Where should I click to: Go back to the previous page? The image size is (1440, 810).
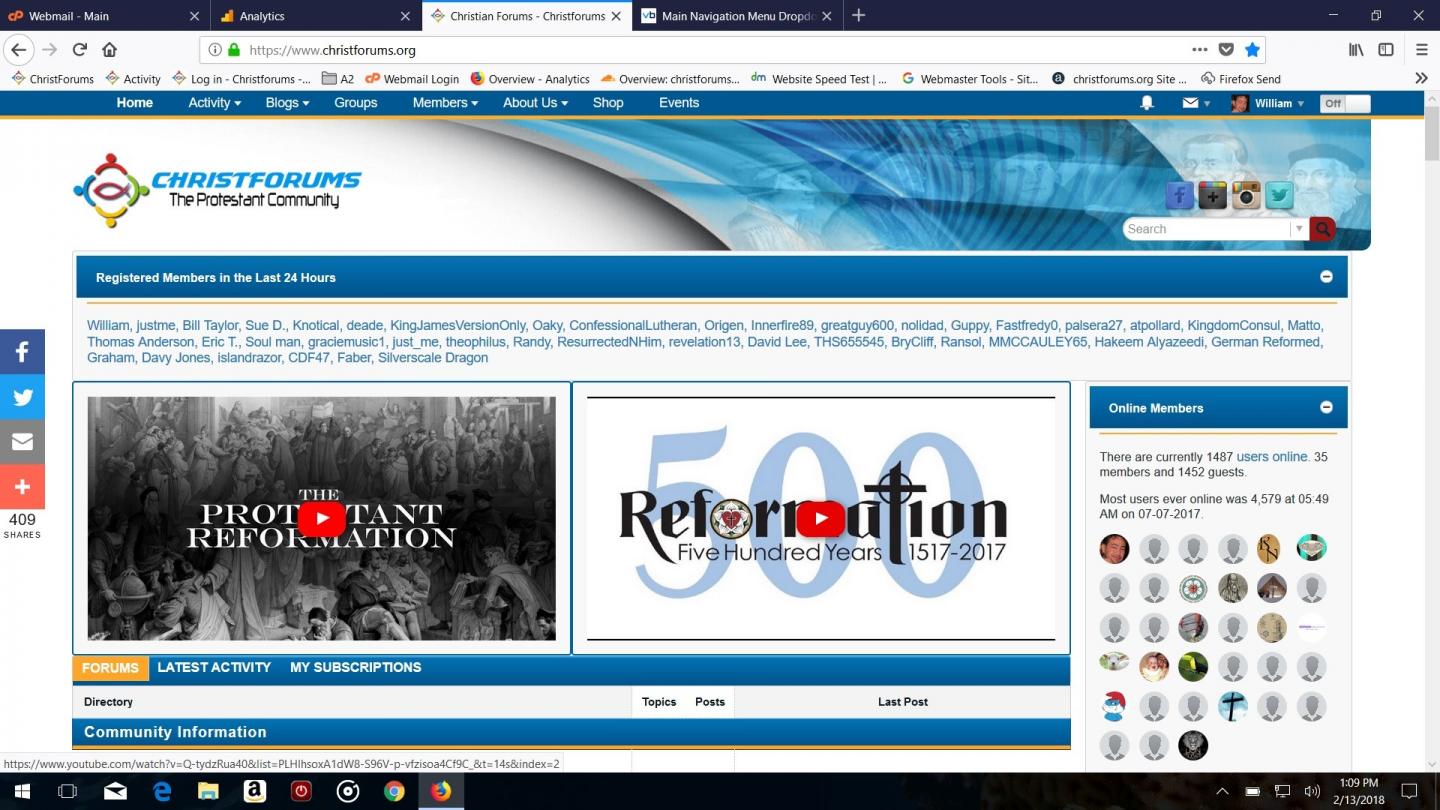[x=19, y=50]
